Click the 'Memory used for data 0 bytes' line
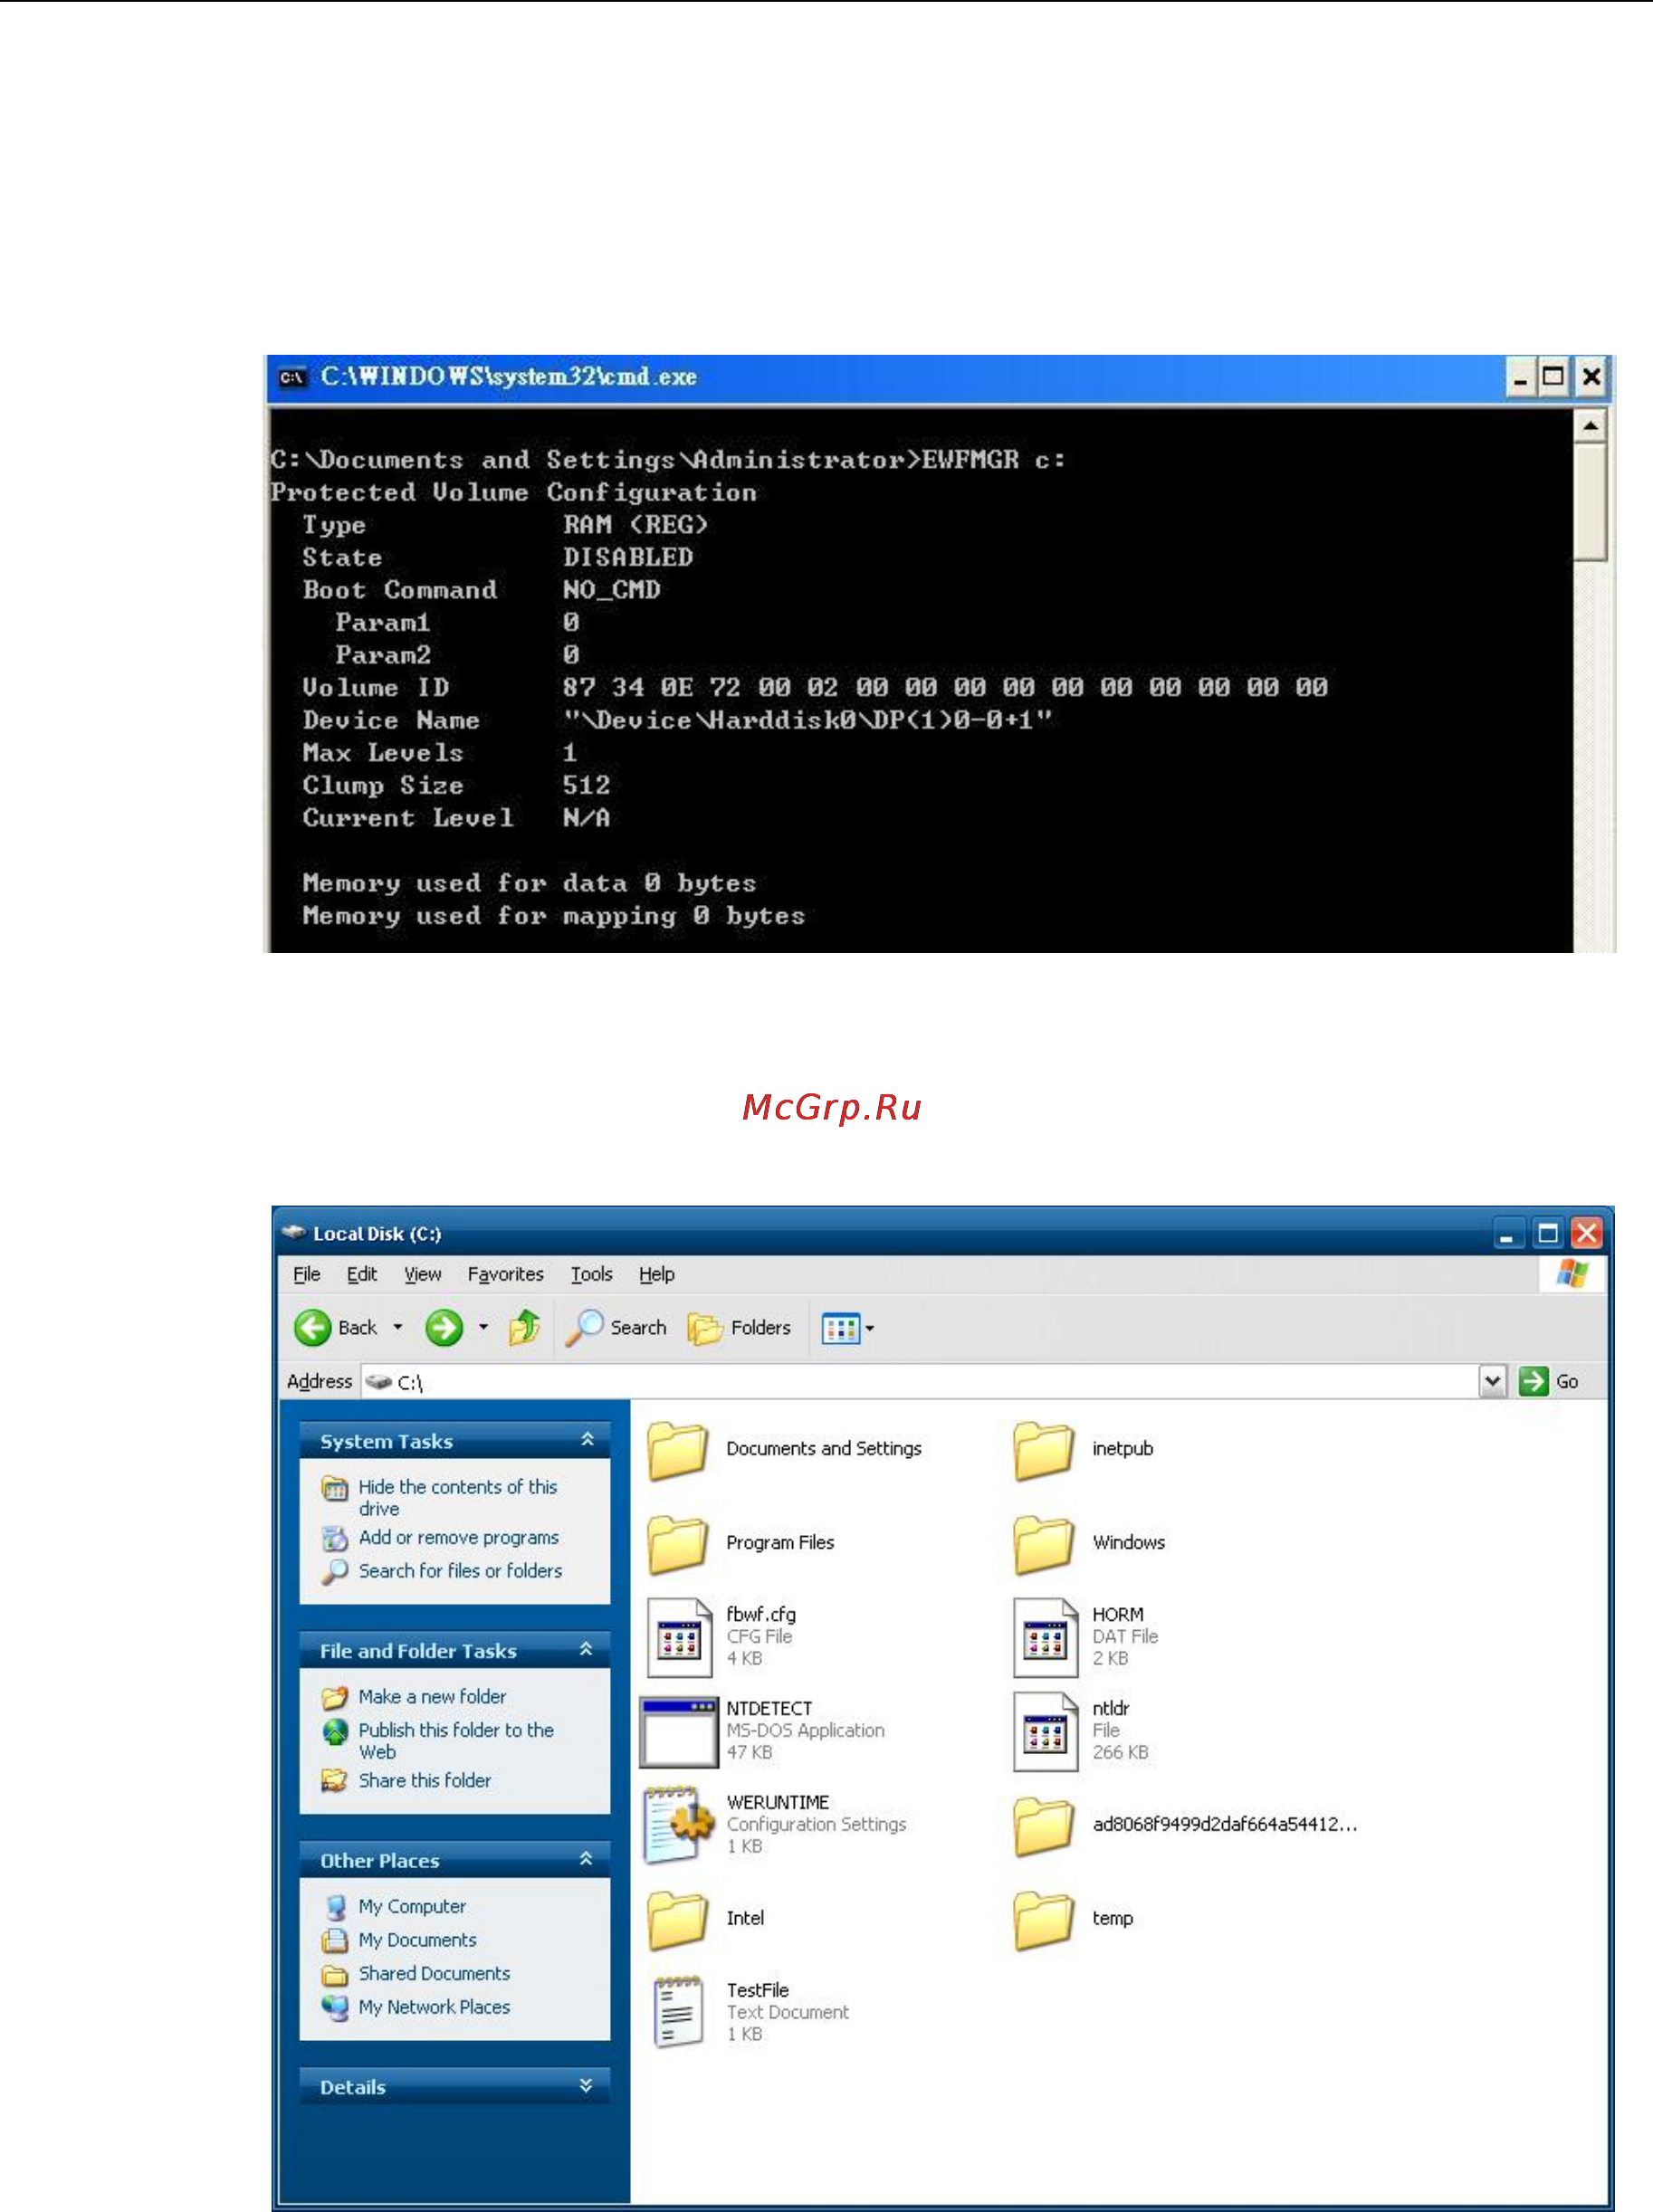The width and height of the screenshot is (1653, 2212). point(529,883)
